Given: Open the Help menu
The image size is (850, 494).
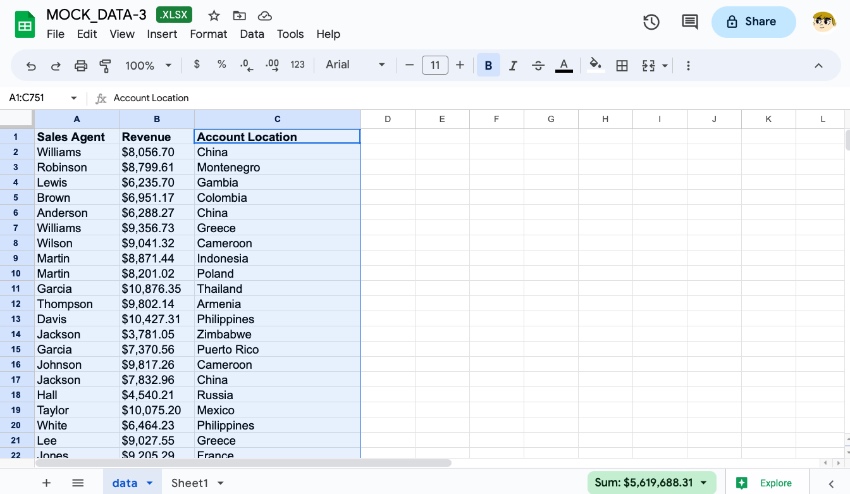Looking at the screenshot, I should [328, 34].
